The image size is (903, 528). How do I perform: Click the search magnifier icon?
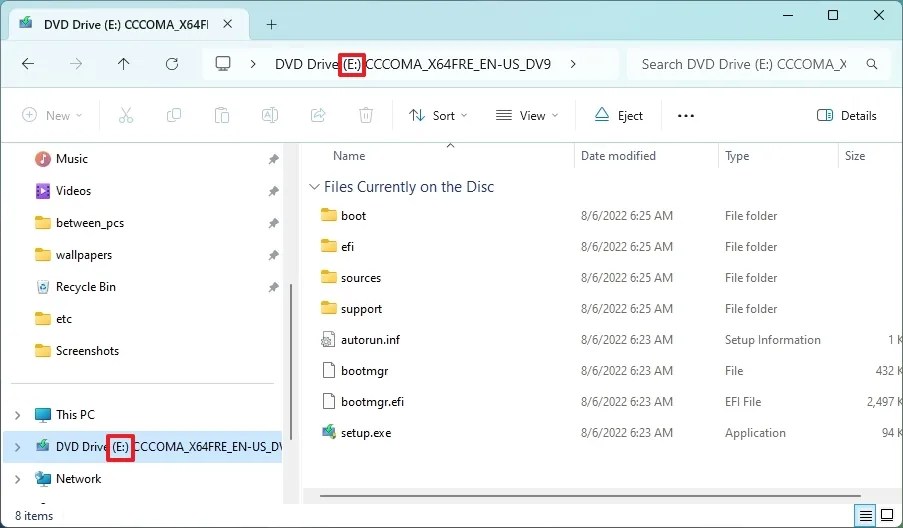(x=872, y=64)
